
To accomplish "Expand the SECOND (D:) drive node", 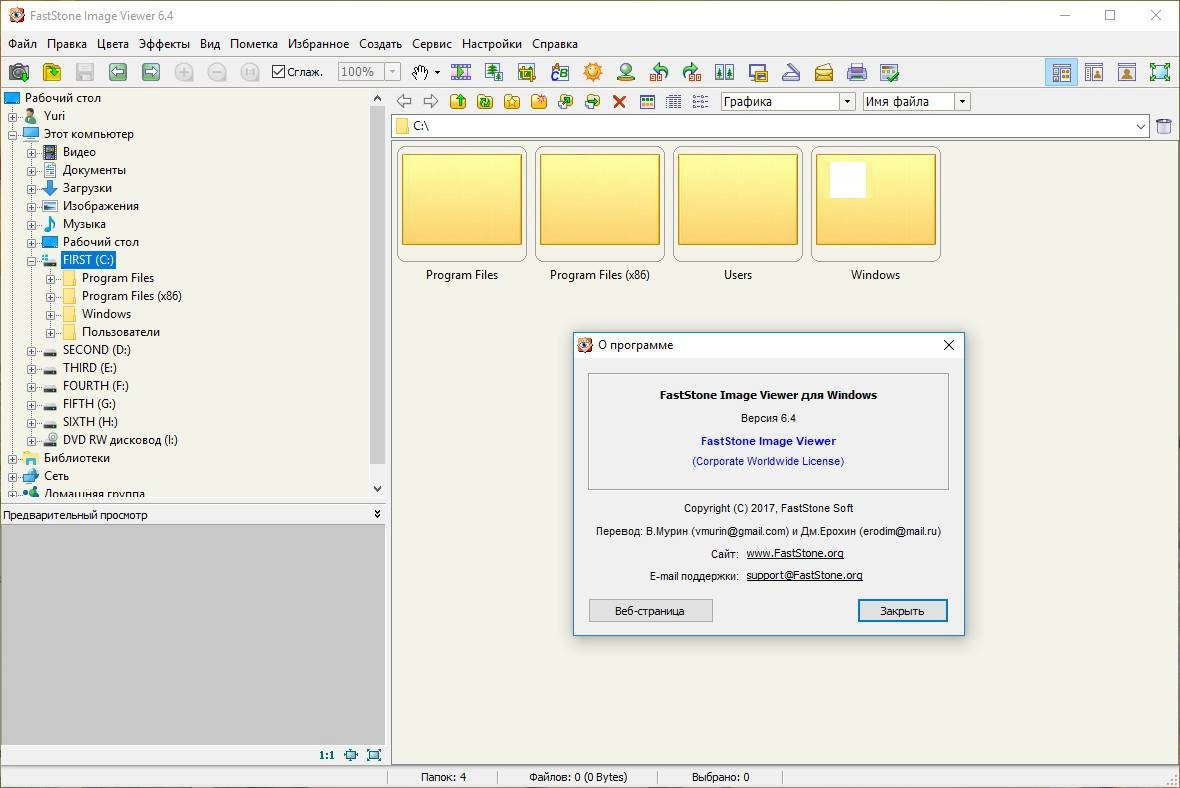I will (x=32, y=351).
